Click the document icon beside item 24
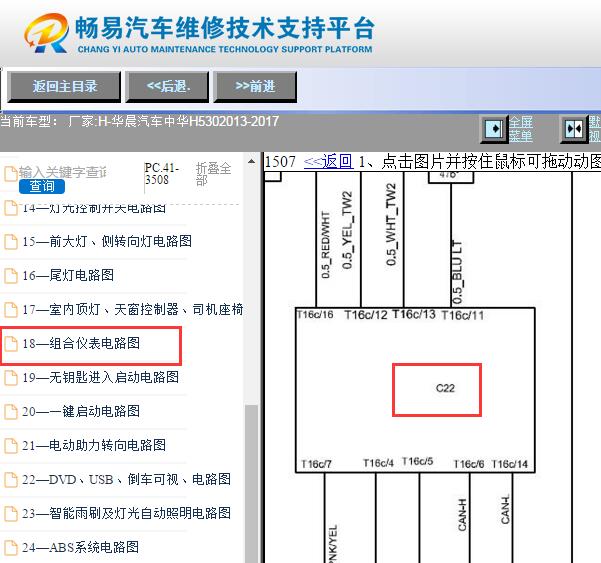601x563 pixels. [x=11, y=547]
